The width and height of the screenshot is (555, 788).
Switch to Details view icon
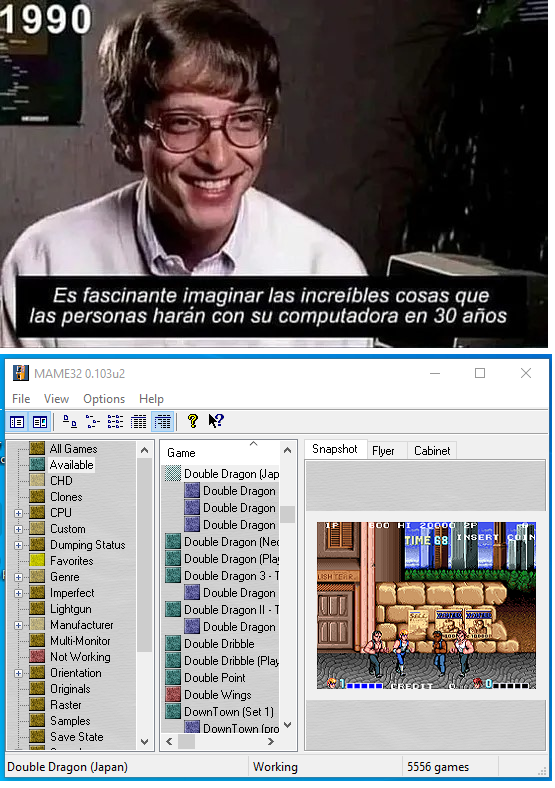(139, 422)
